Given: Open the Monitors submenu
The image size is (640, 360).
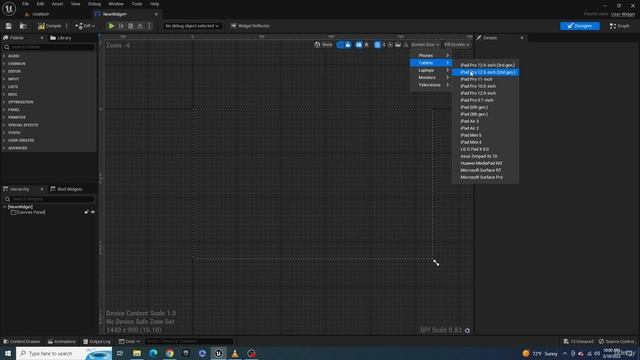Looking at the screenshot, I should [431, 78].
